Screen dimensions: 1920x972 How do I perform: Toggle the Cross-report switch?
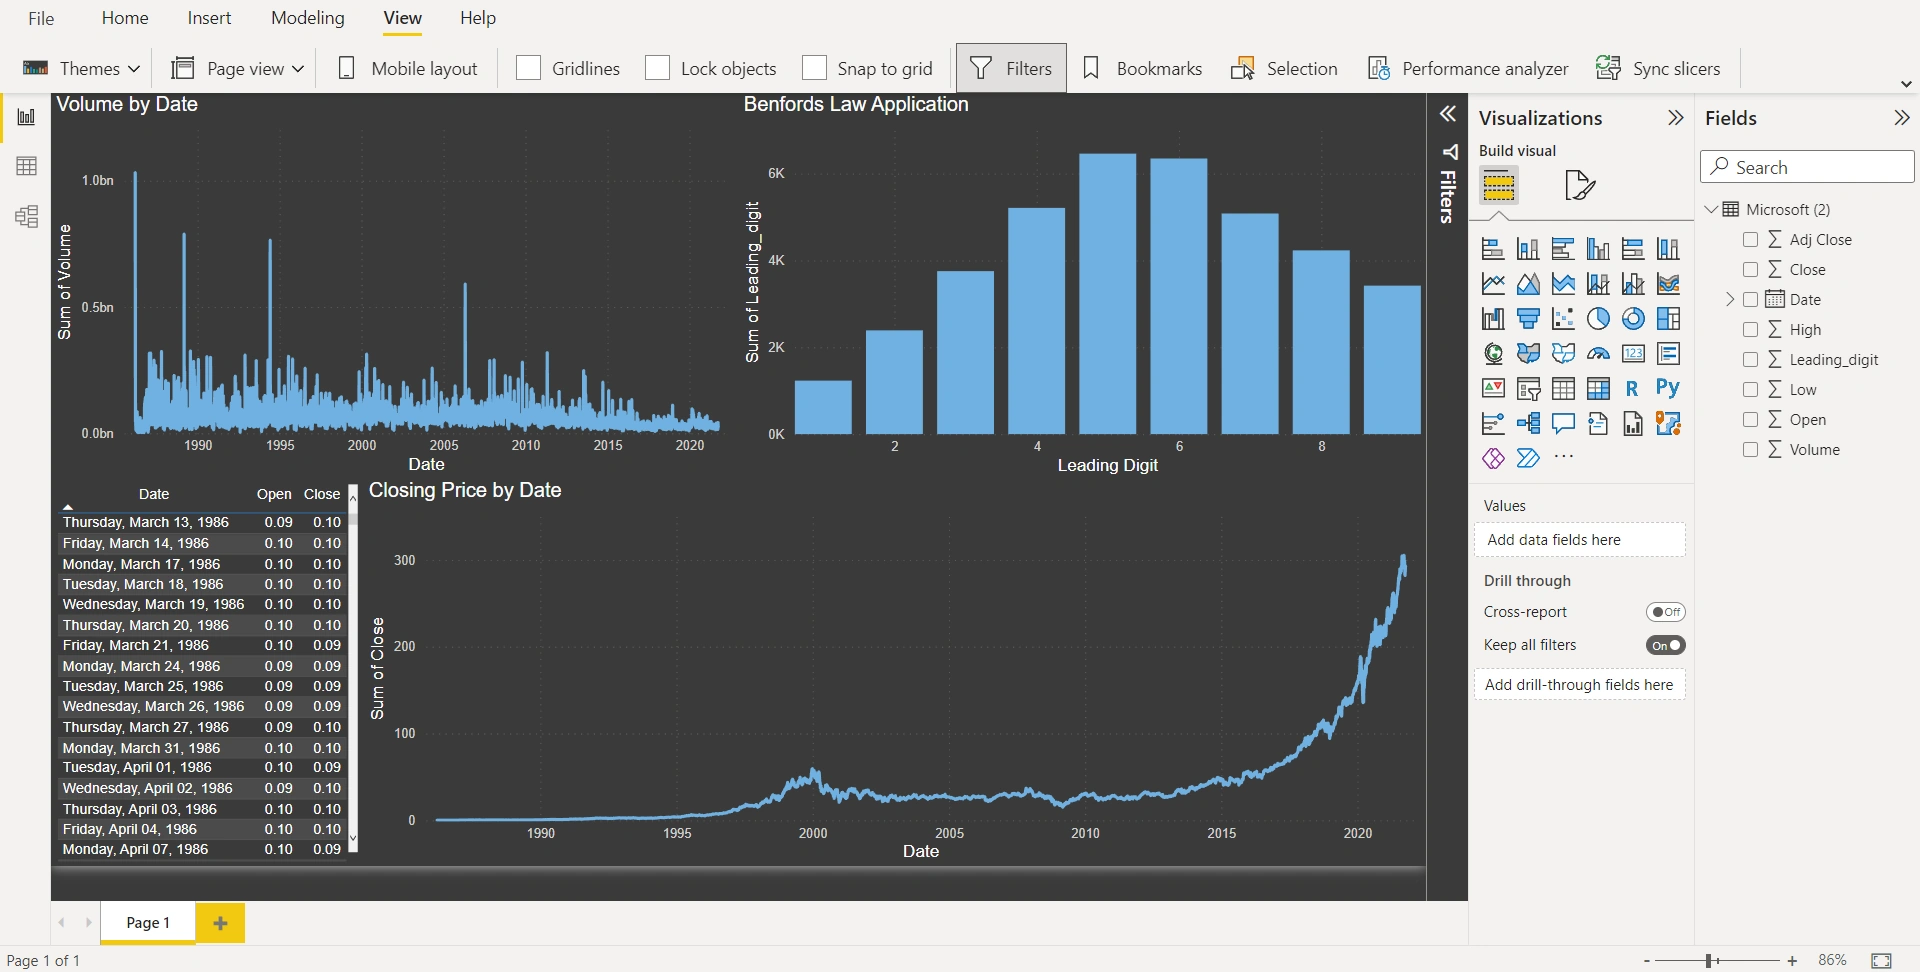[1666, 612]
